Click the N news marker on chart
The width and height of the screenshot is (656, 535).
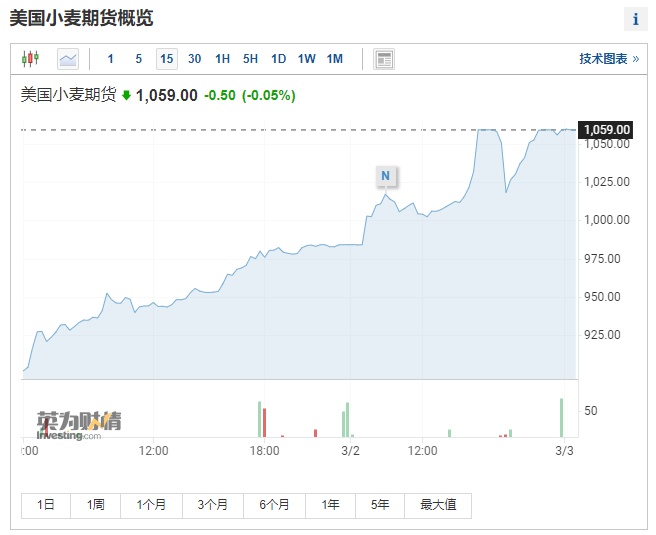pyautogui.click(x=386, y=176)
